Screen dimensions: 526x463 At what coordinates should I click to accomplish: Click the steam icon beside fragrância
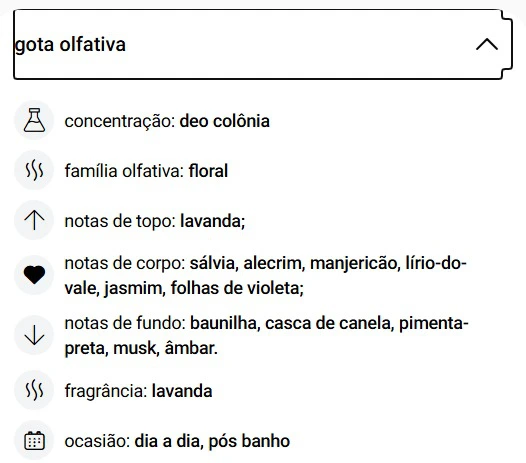pos(34,390)
